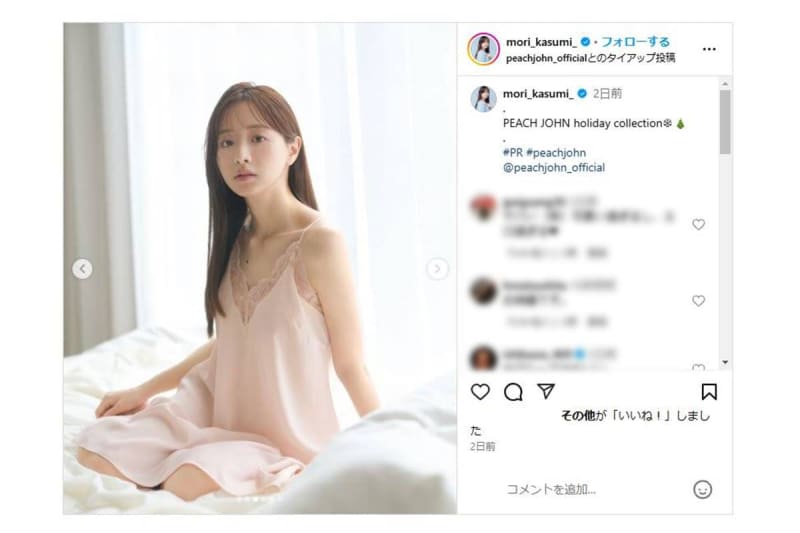The image size is (800, 533).
Task: Click peachjohn_official tie-up partner link in header
Action: pos(546,58)
